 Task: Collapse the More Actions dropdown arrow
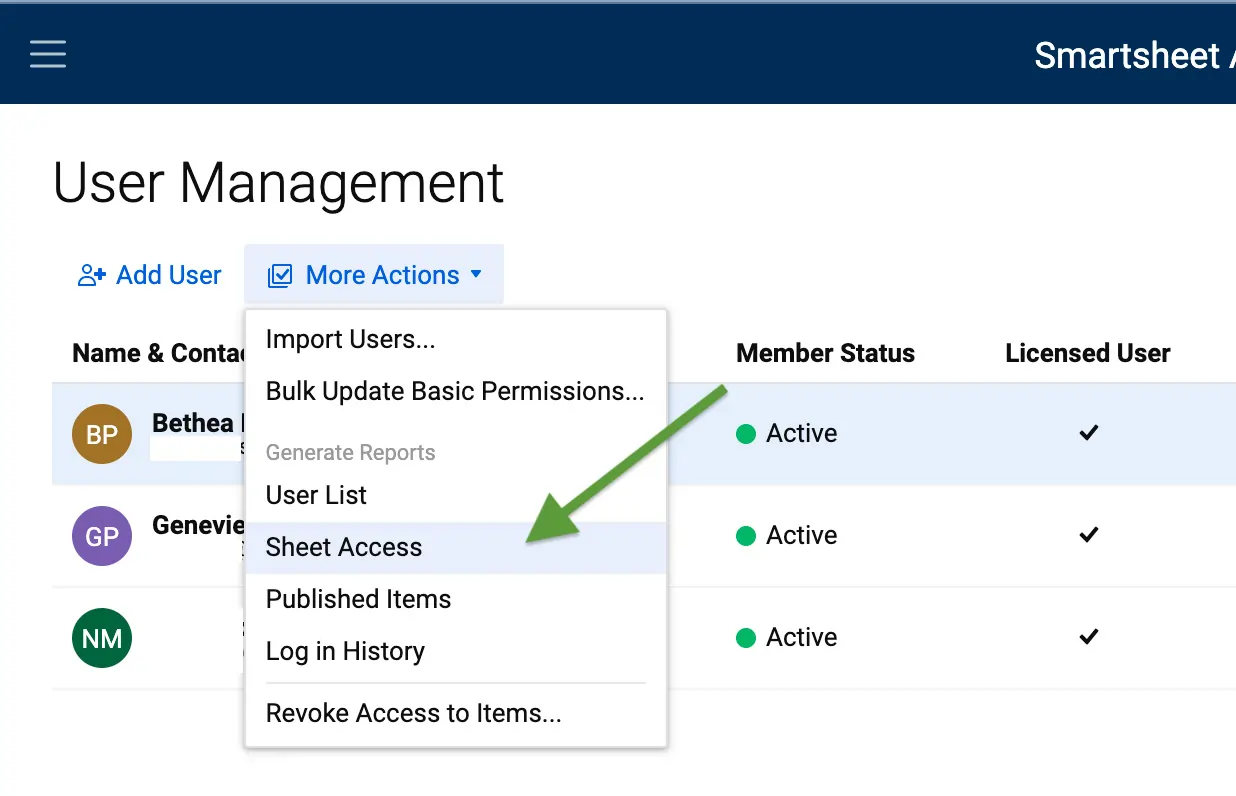tap(476, 274)
